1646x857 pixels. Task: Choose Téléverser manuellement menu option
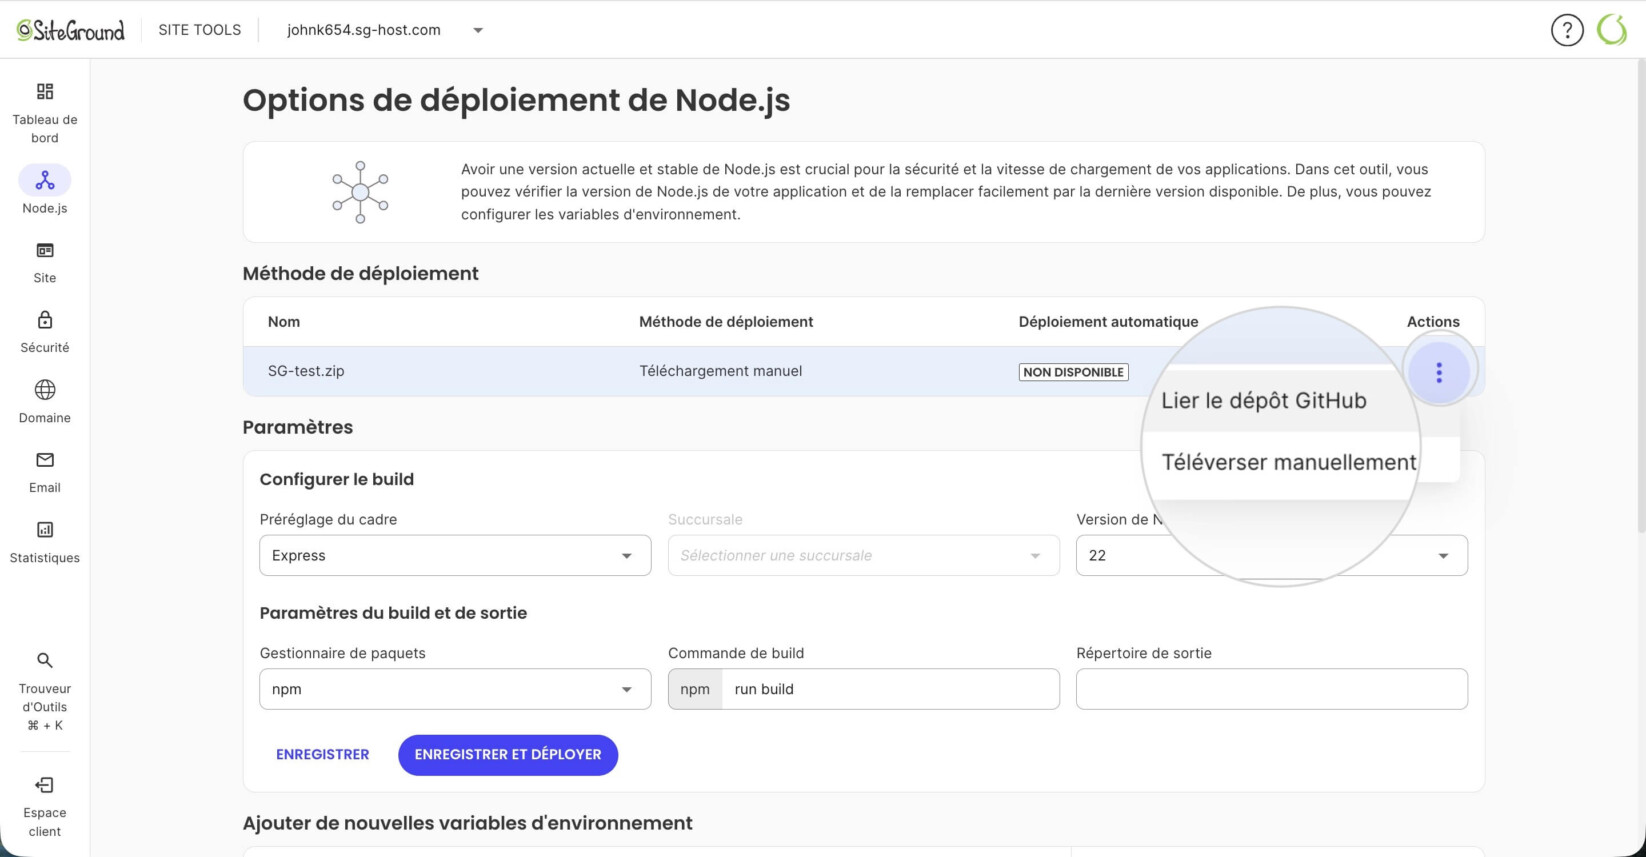(x=1289, y=462)
